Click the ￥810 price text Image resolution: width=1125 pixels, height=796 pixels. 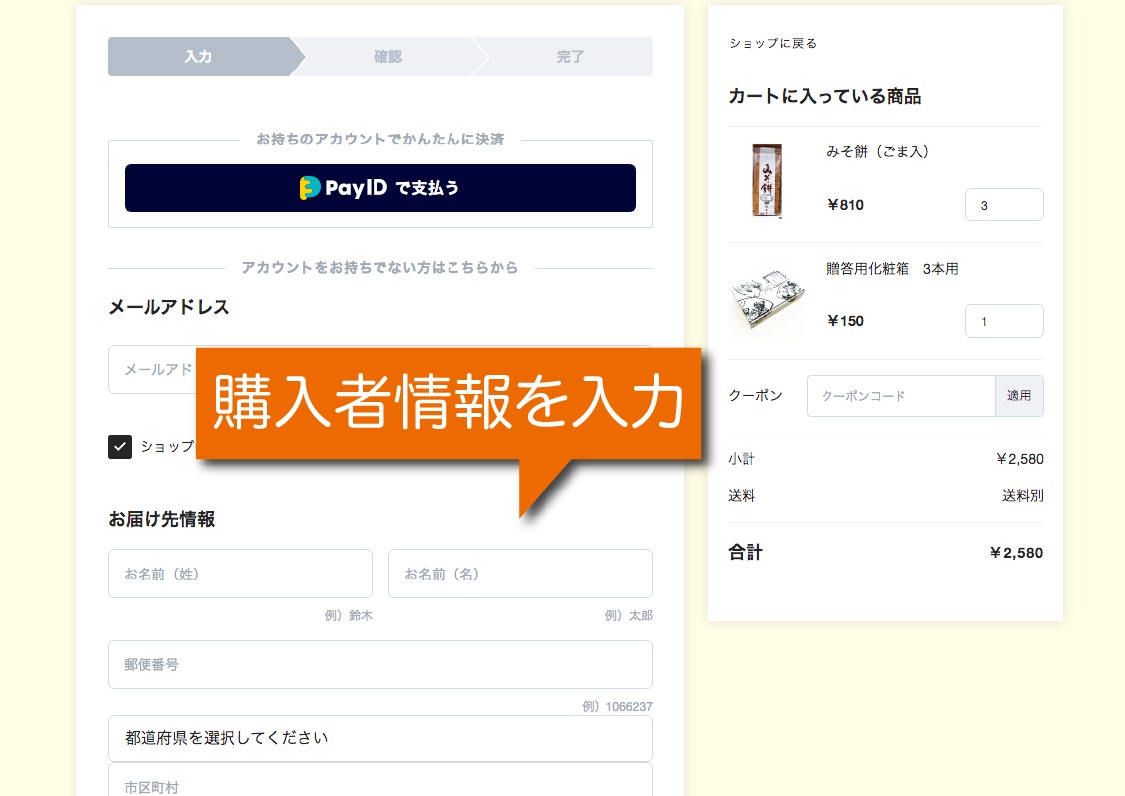point(845,205)
